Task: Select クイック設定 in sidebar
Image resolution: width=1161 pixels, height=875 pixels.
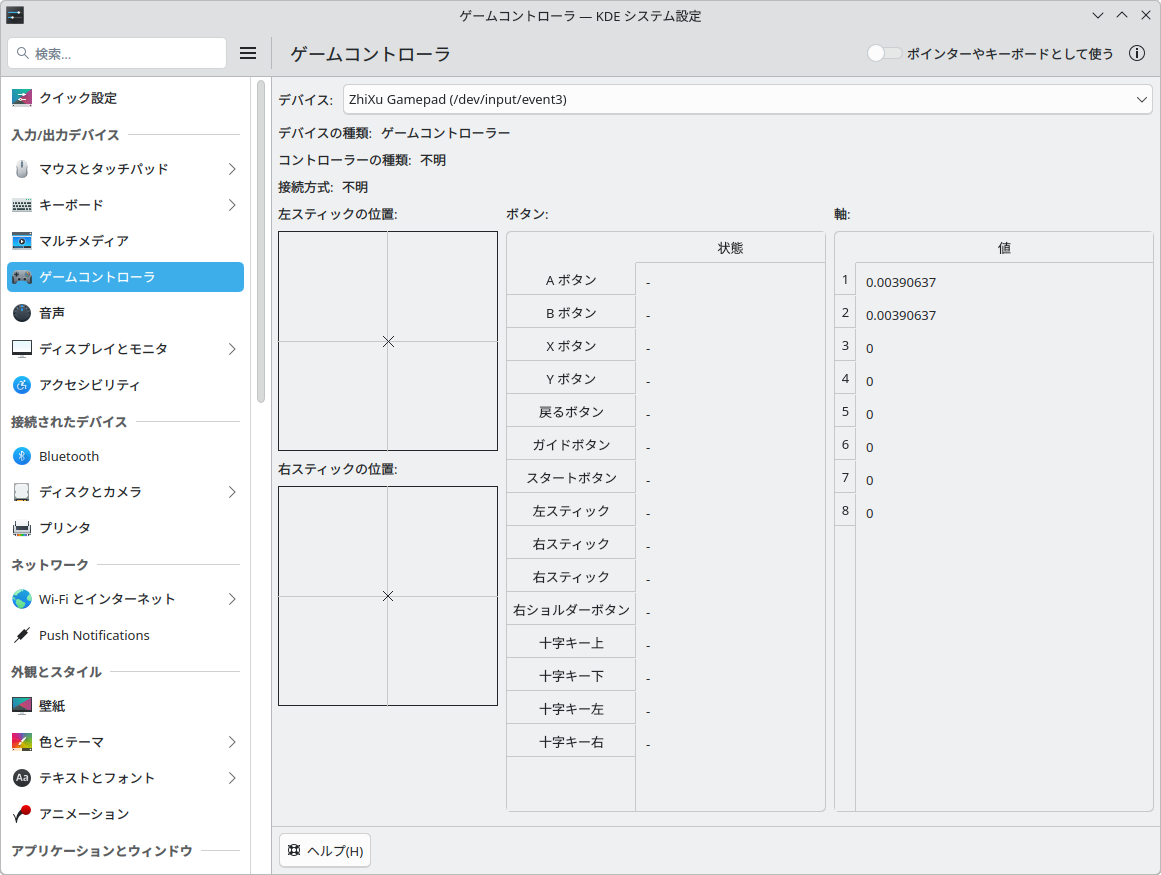Action: click(125, 98)
